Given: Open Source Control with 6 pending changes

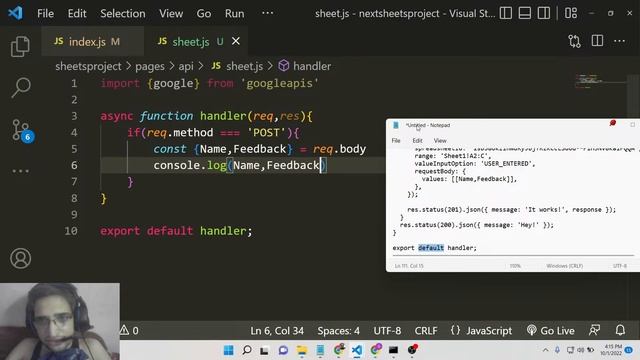Looking at the screenshot, I should [21, 130].
